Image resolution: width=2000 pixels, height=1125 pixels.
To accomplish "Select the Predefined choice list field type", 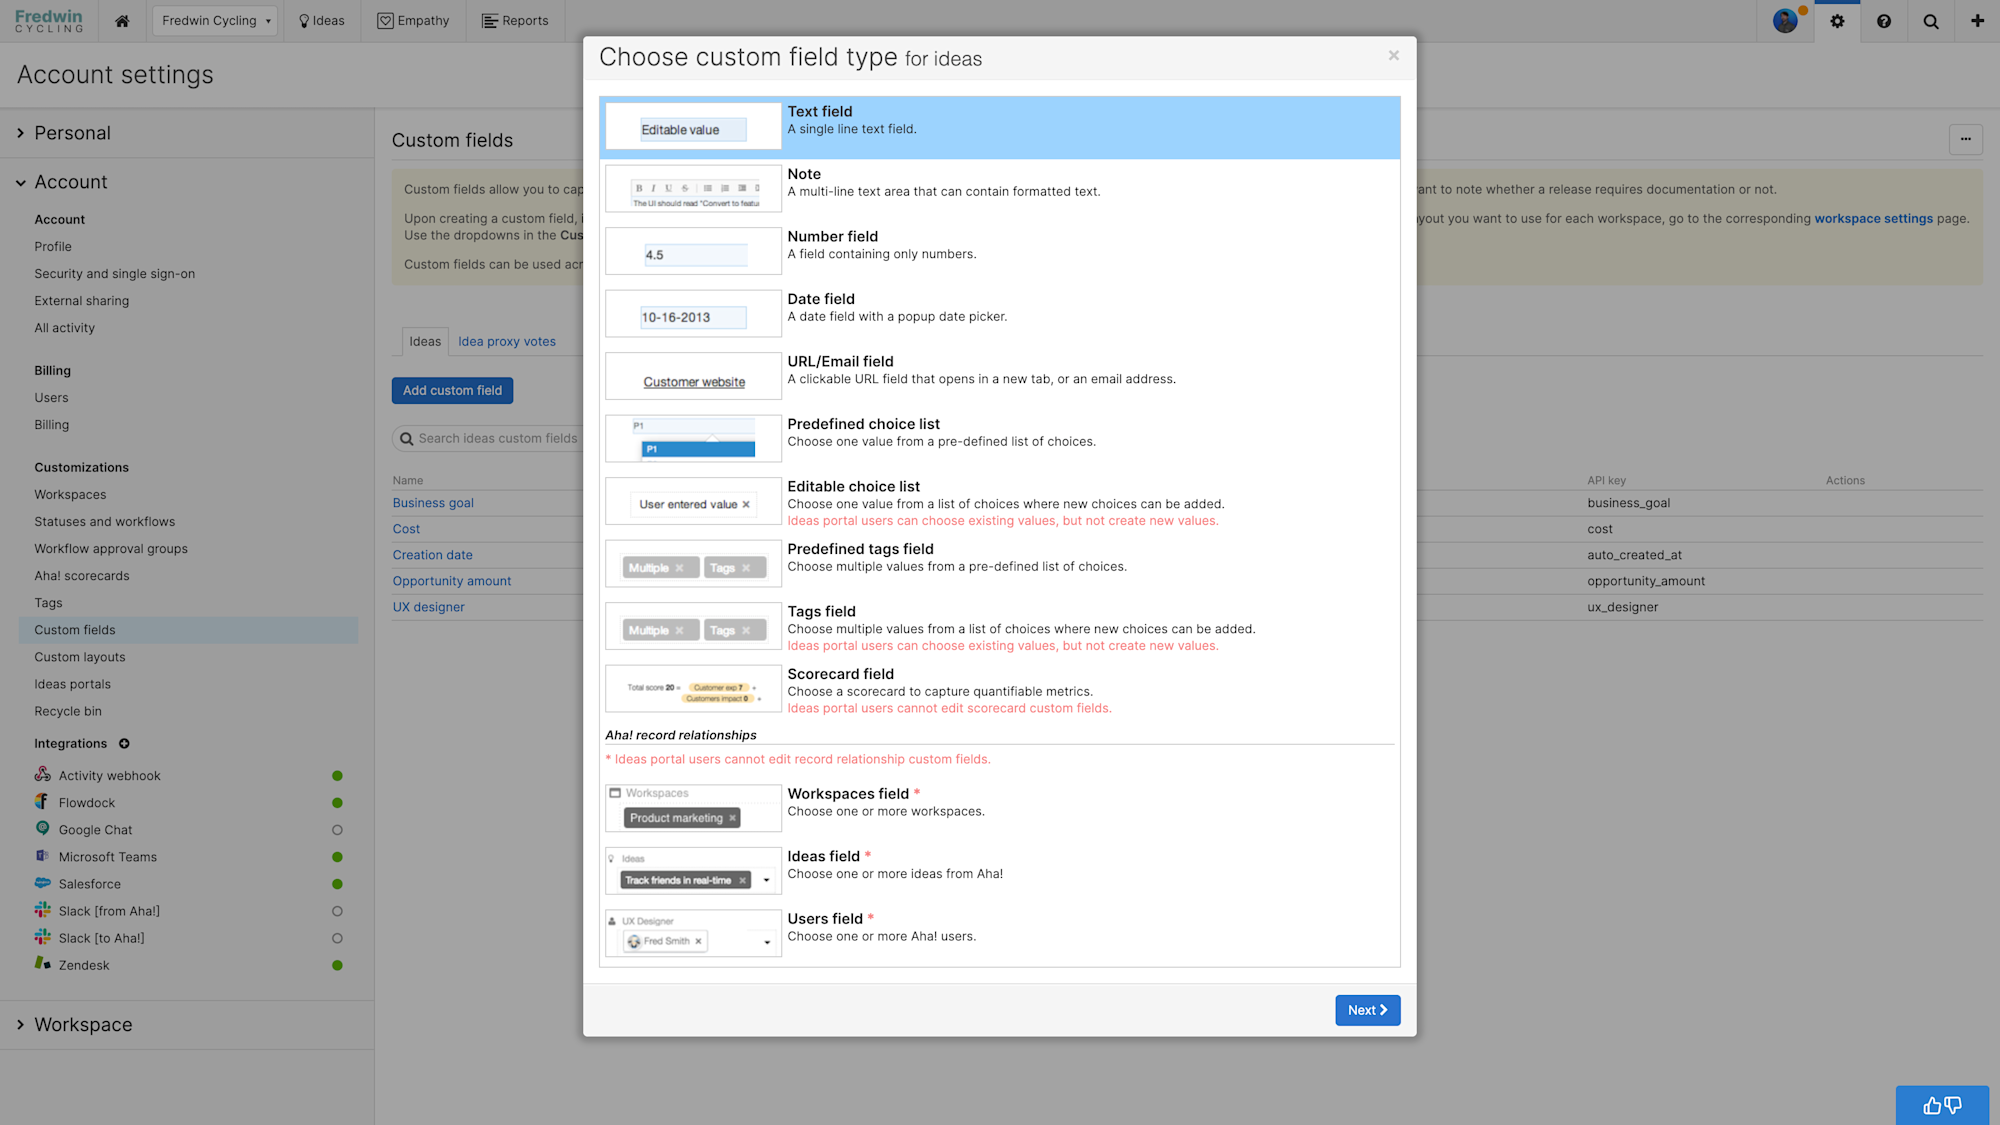I will pos(863,425).
